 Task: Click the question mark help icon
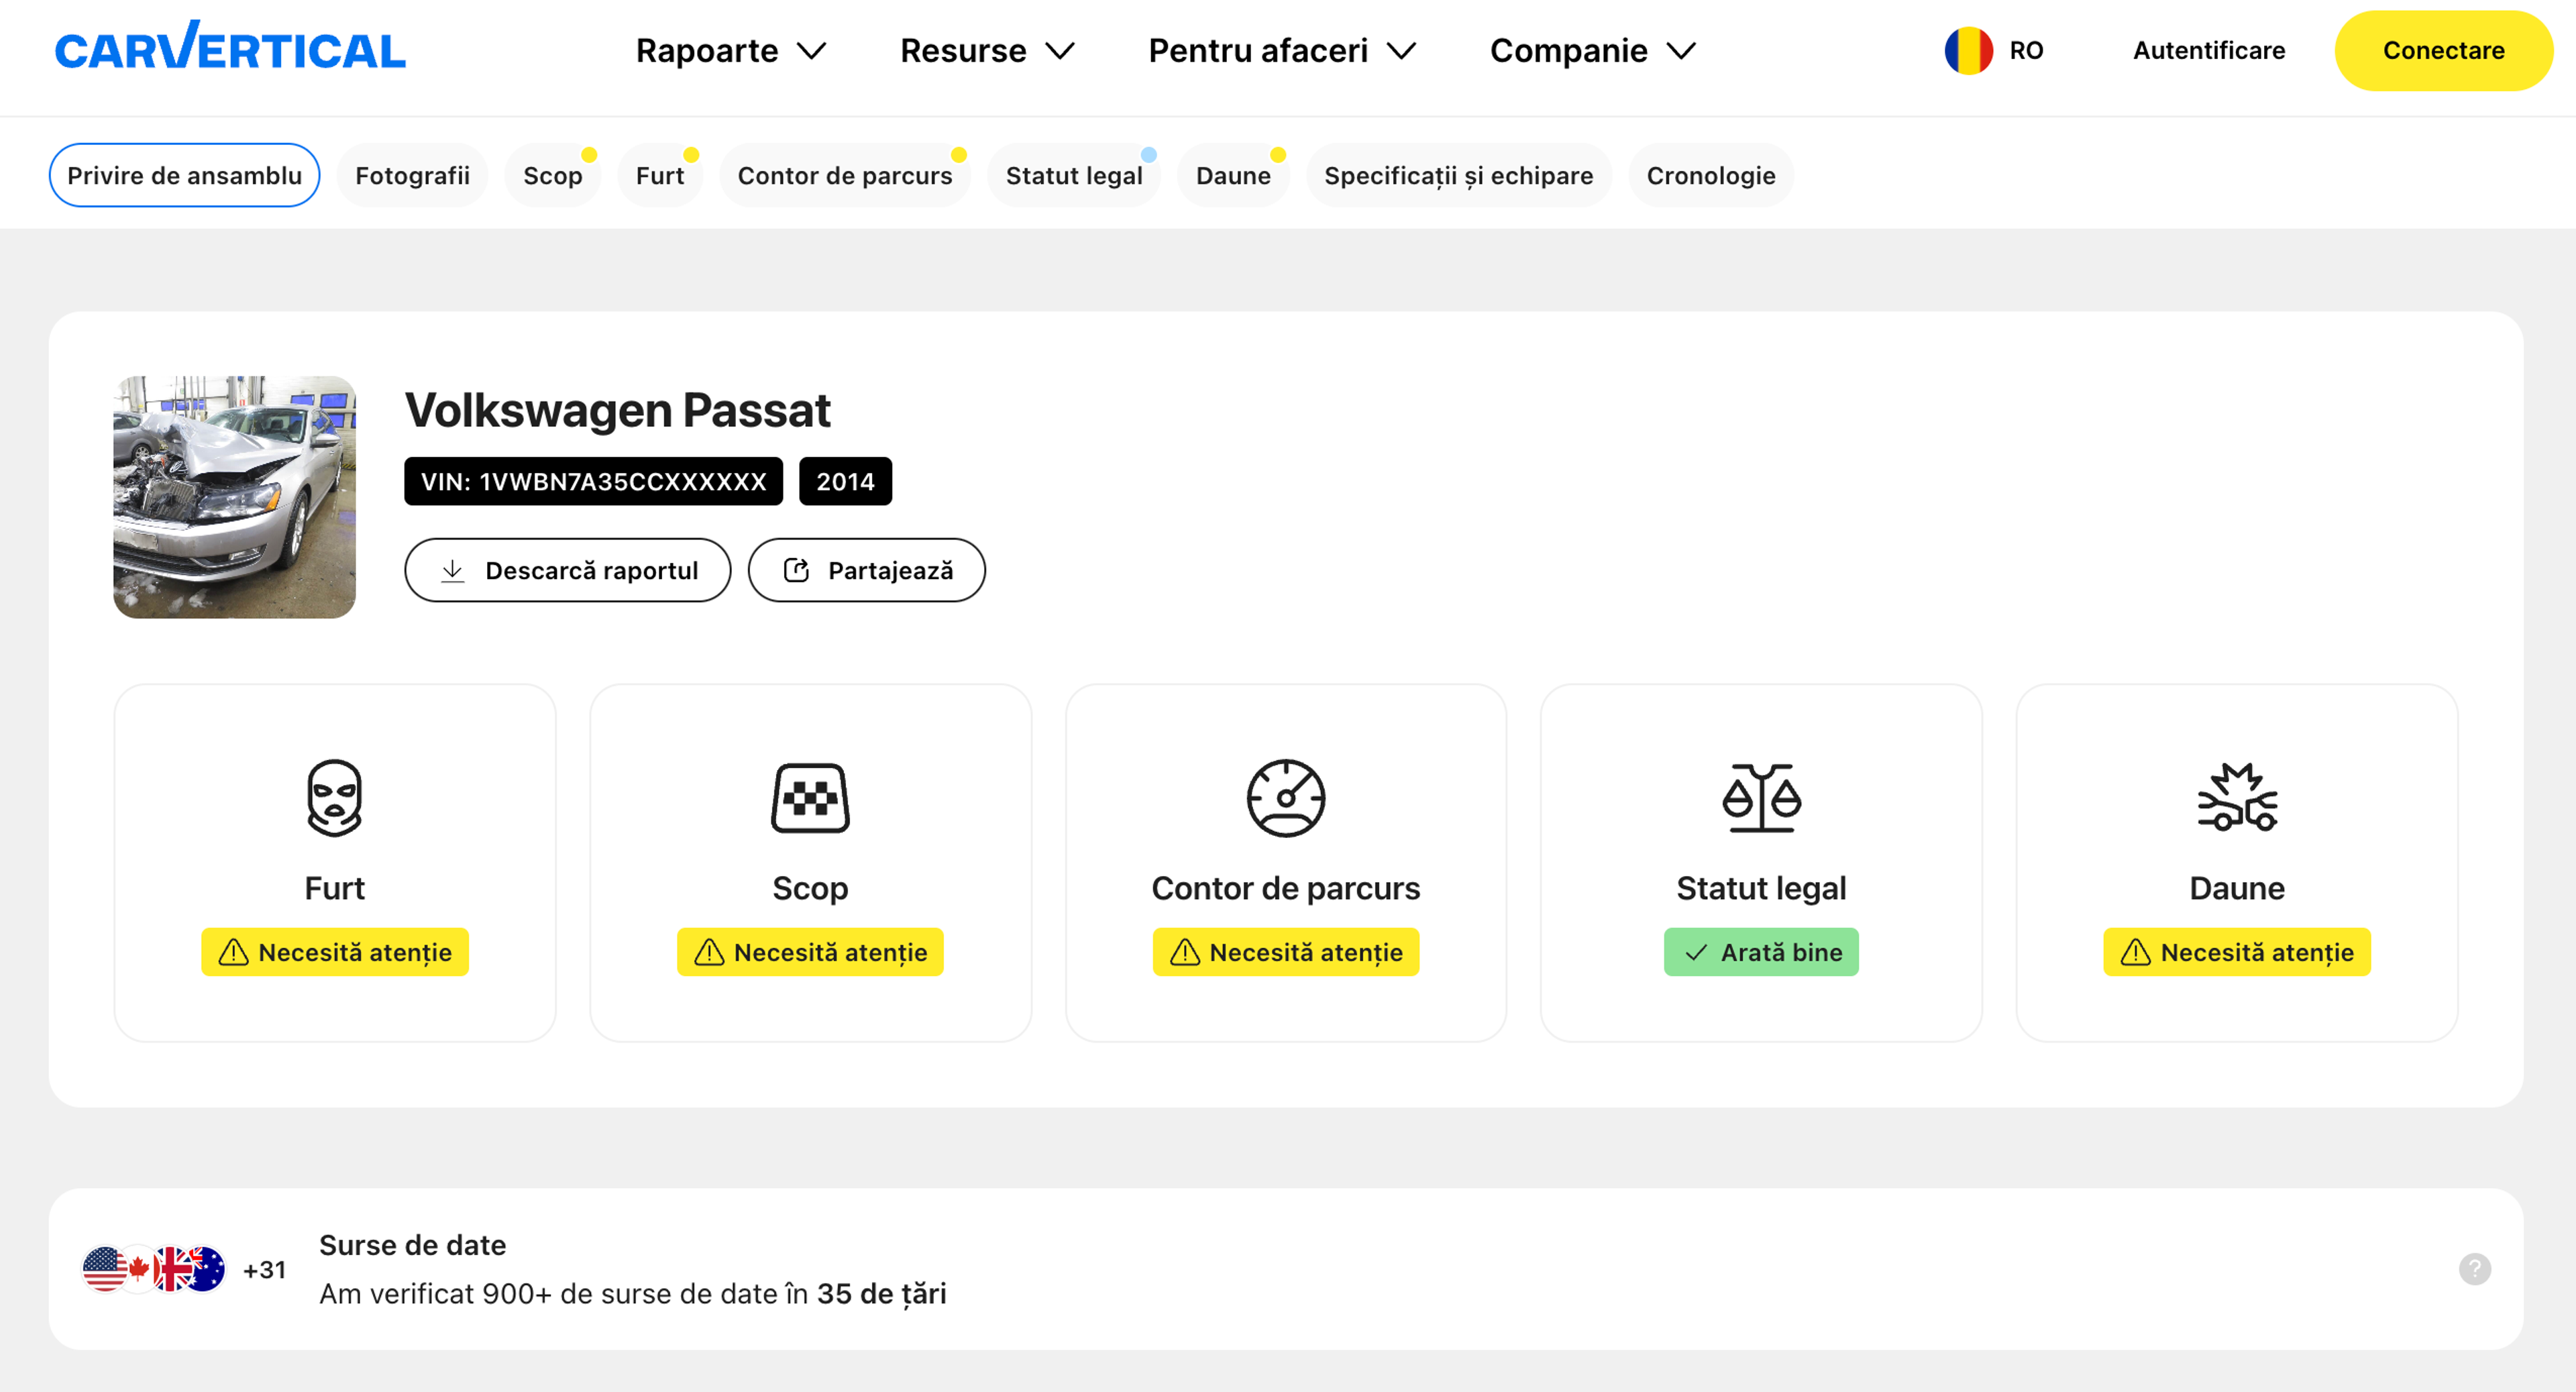click(2474, 1269)
